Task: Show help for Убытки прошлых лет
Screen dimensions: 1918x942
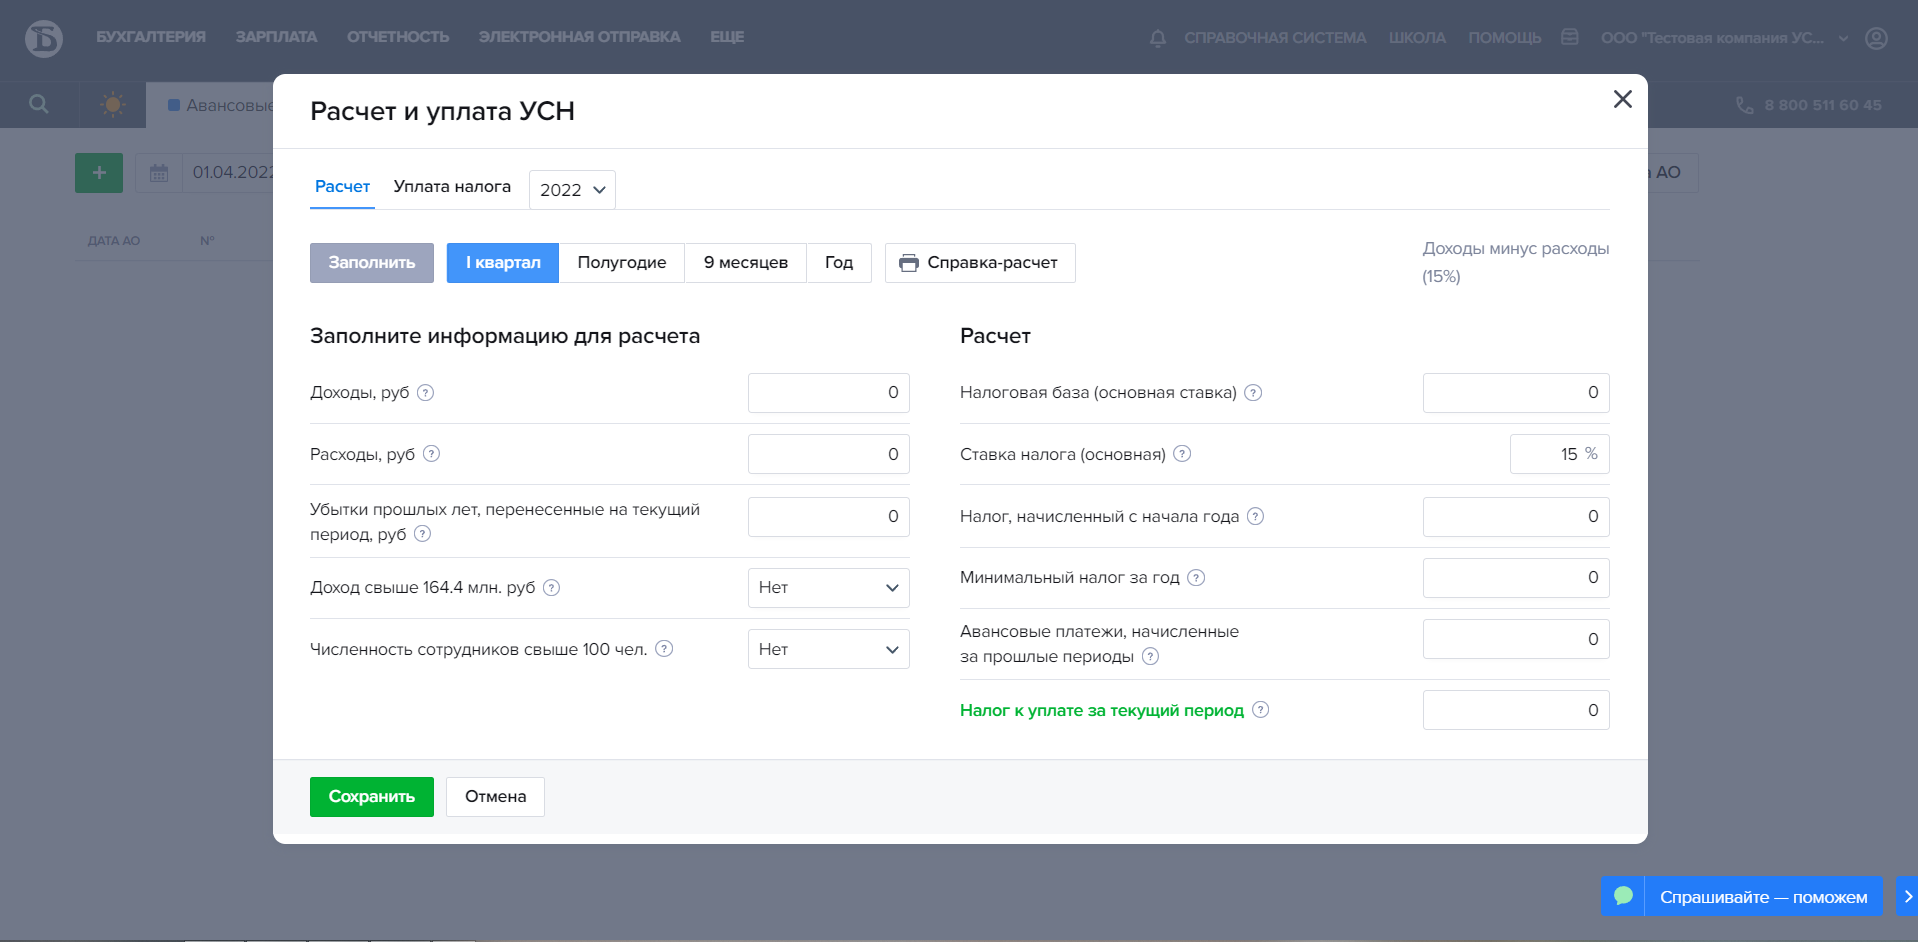Action: tap(423, 534)
